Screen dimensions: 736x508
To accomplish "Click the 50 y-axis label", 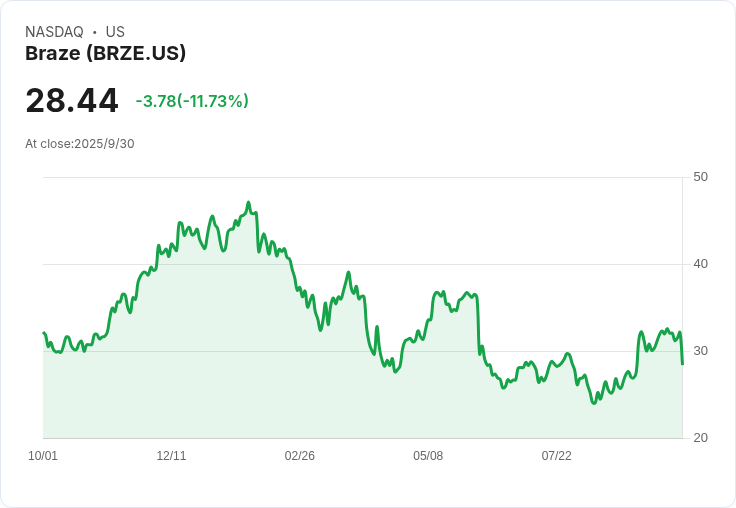I will pos(700,177).
